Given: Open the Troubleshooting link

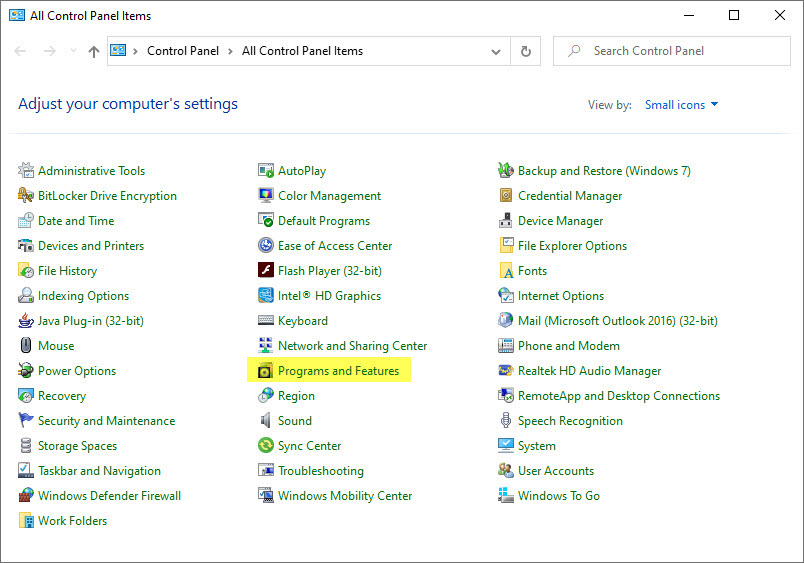Looking at the screenshot, I should (320, 470).
